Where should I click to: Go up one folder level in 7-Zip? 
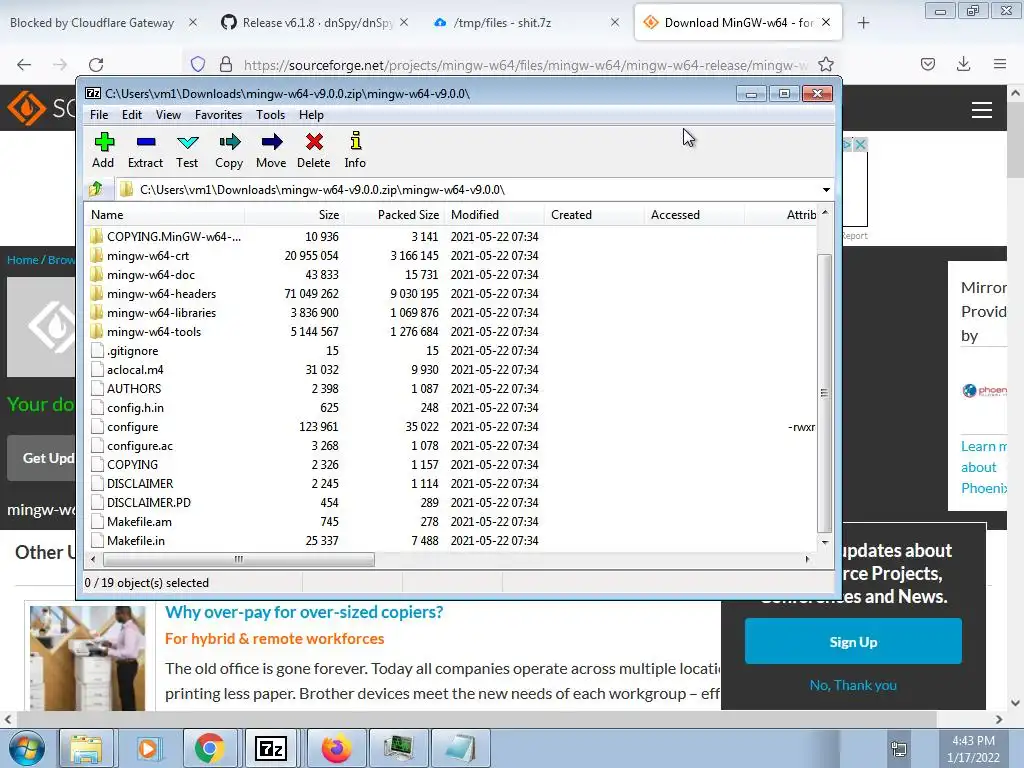point(96,189)
